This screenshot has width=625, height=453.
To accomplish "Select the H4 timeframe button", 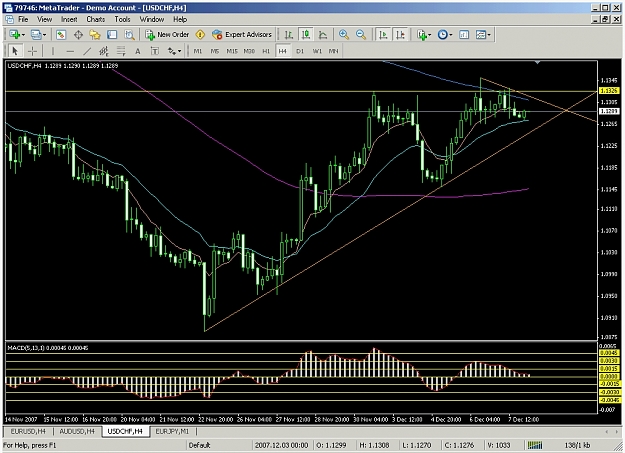I will (x=283, y=51).
